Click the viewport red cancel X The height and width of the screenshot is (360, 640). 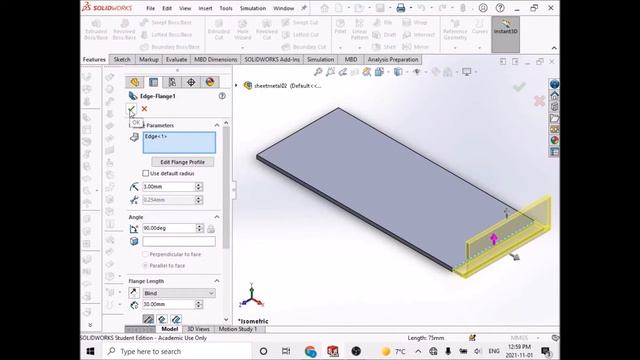click(539, 101)
